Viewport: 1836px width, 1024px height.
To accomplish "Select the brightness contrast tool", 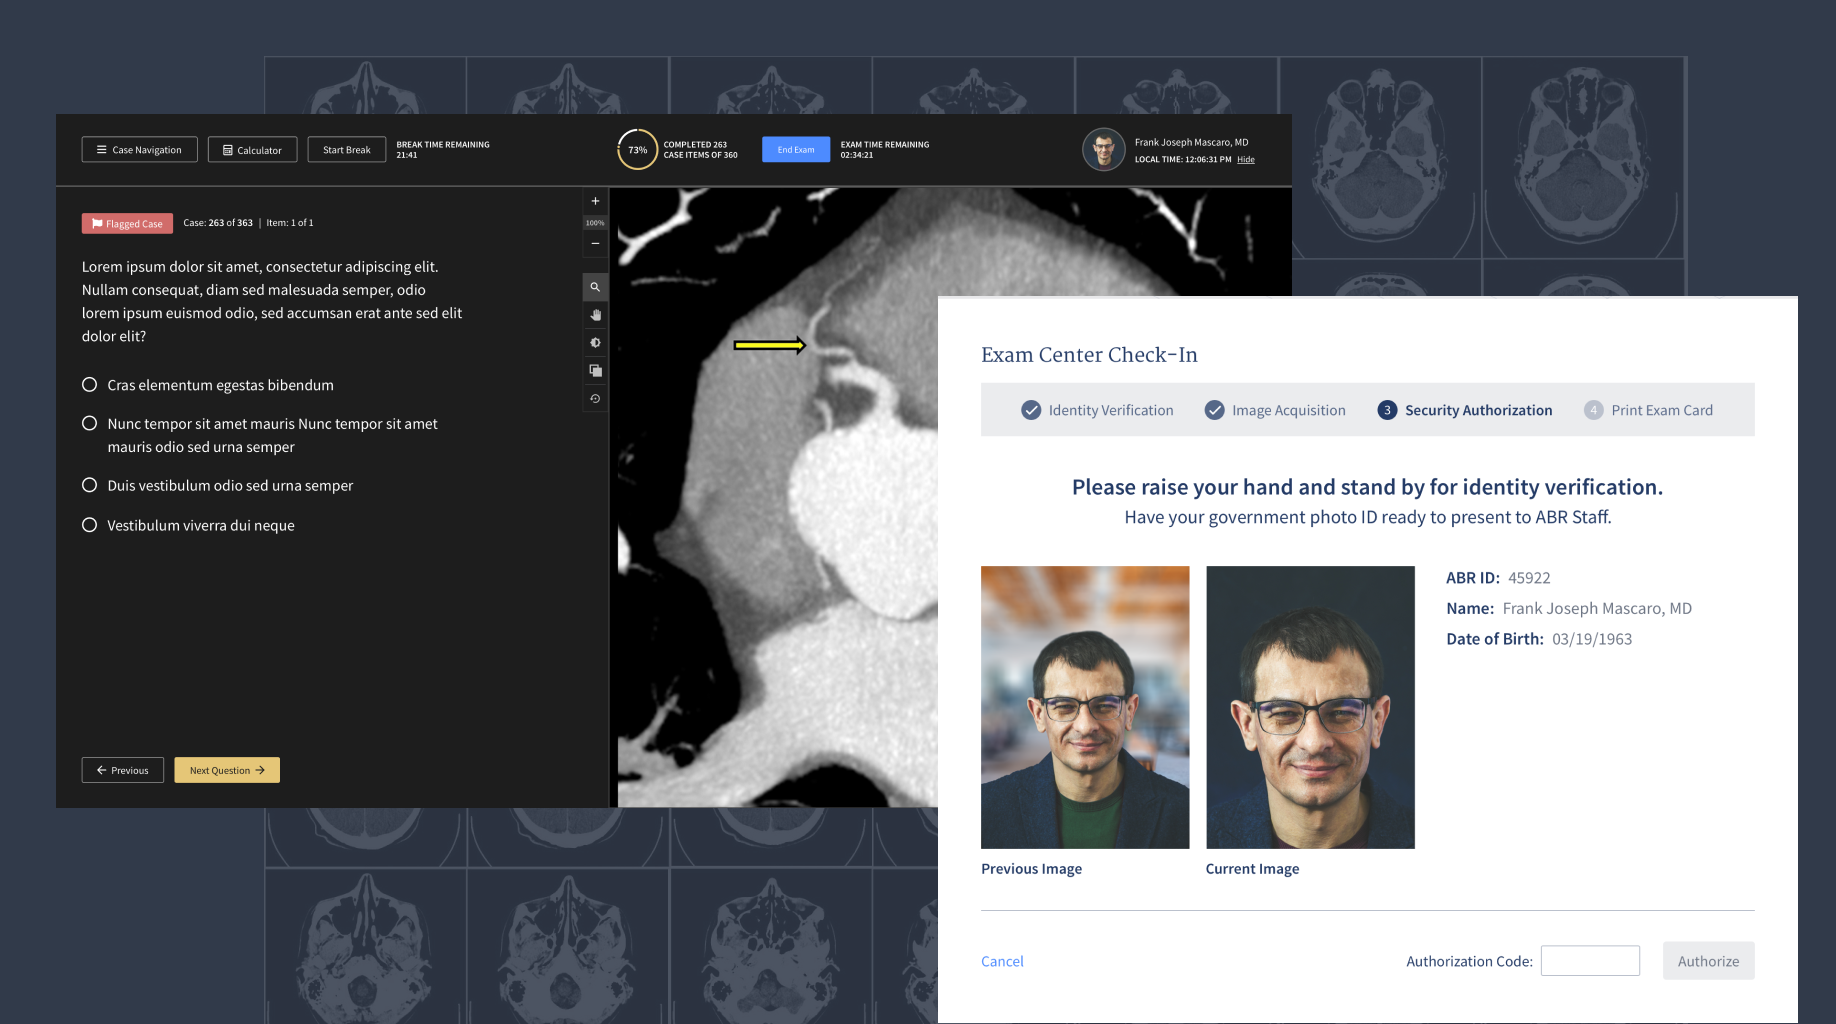I will click(595, 343).
